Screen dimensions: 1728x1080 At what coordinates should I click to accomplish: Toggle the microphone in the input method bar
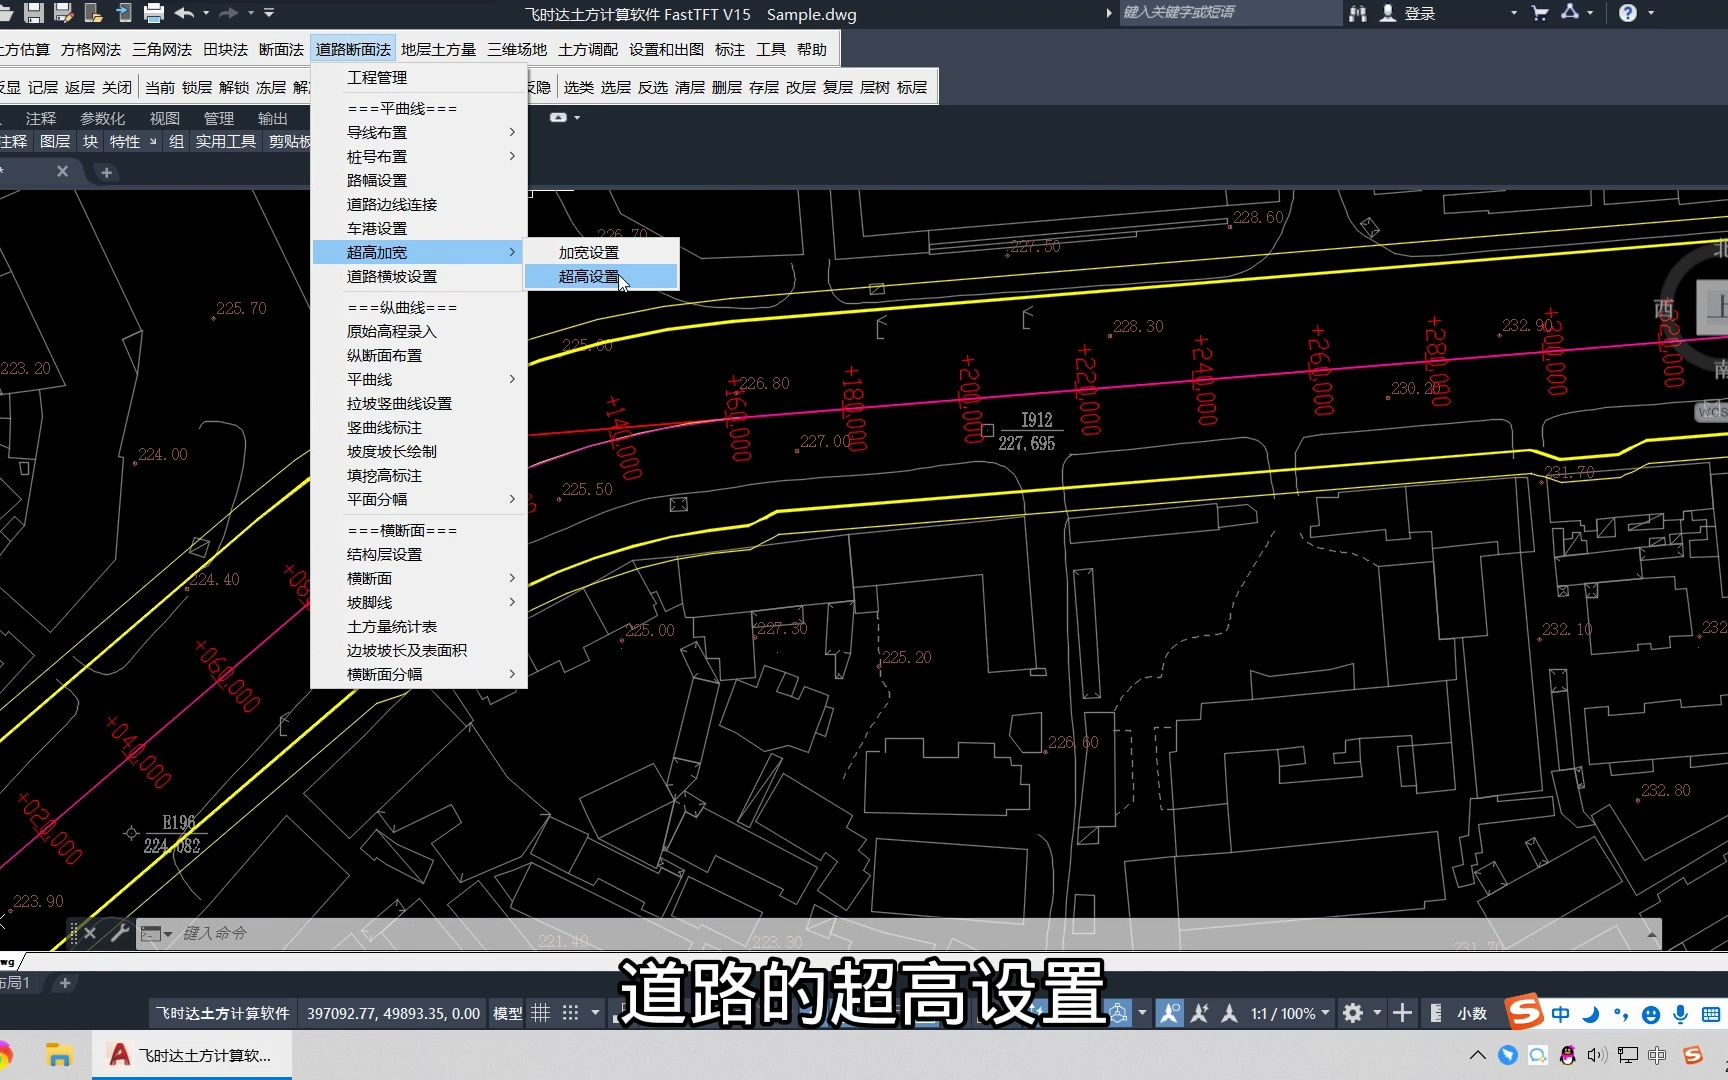pos(1680,1013)
